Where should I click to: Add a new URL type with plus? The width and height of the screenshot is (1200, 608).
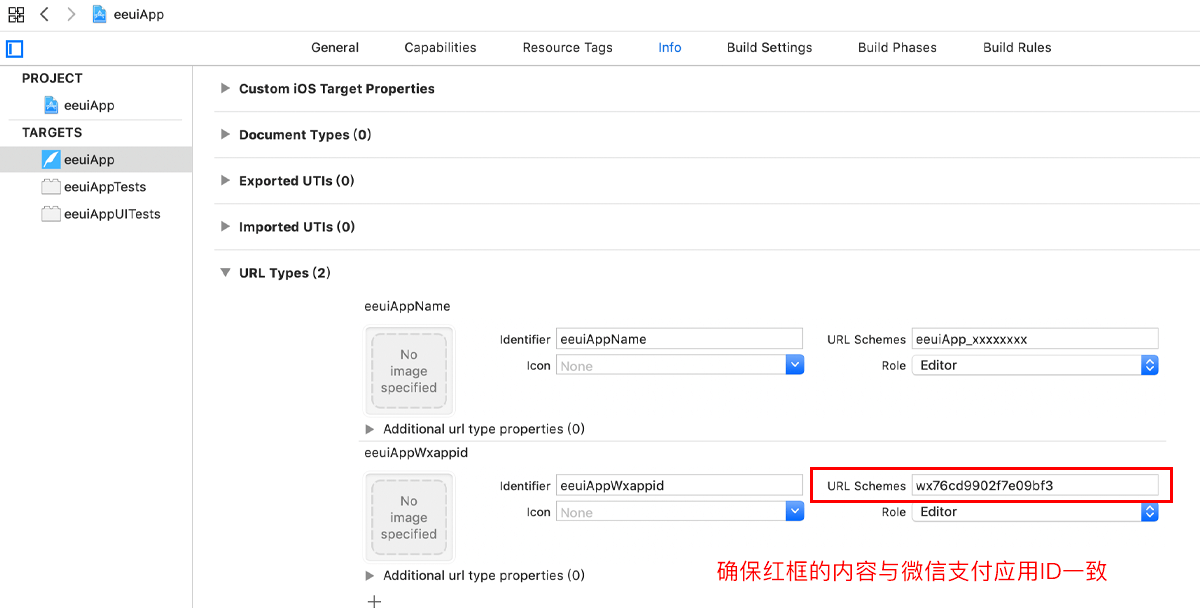point(374,601)
